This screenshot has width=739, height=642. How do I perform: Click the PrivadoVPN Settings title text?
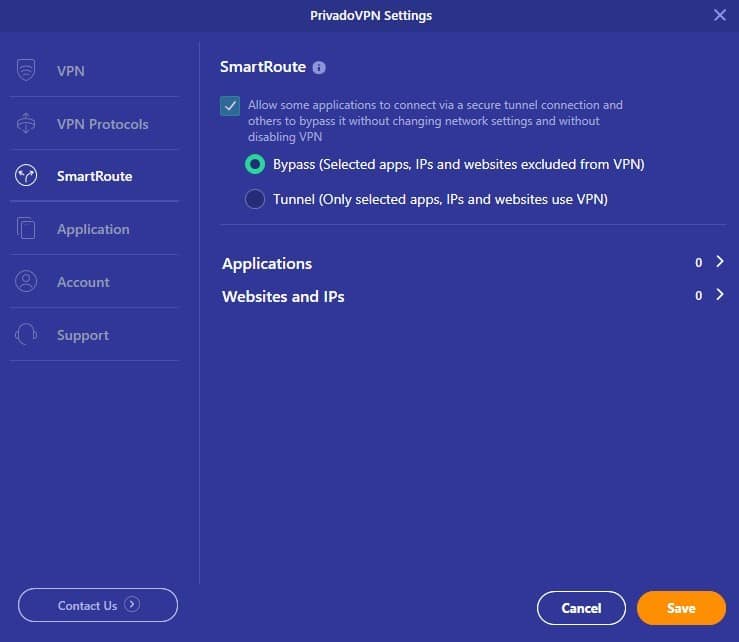[371, 16]
